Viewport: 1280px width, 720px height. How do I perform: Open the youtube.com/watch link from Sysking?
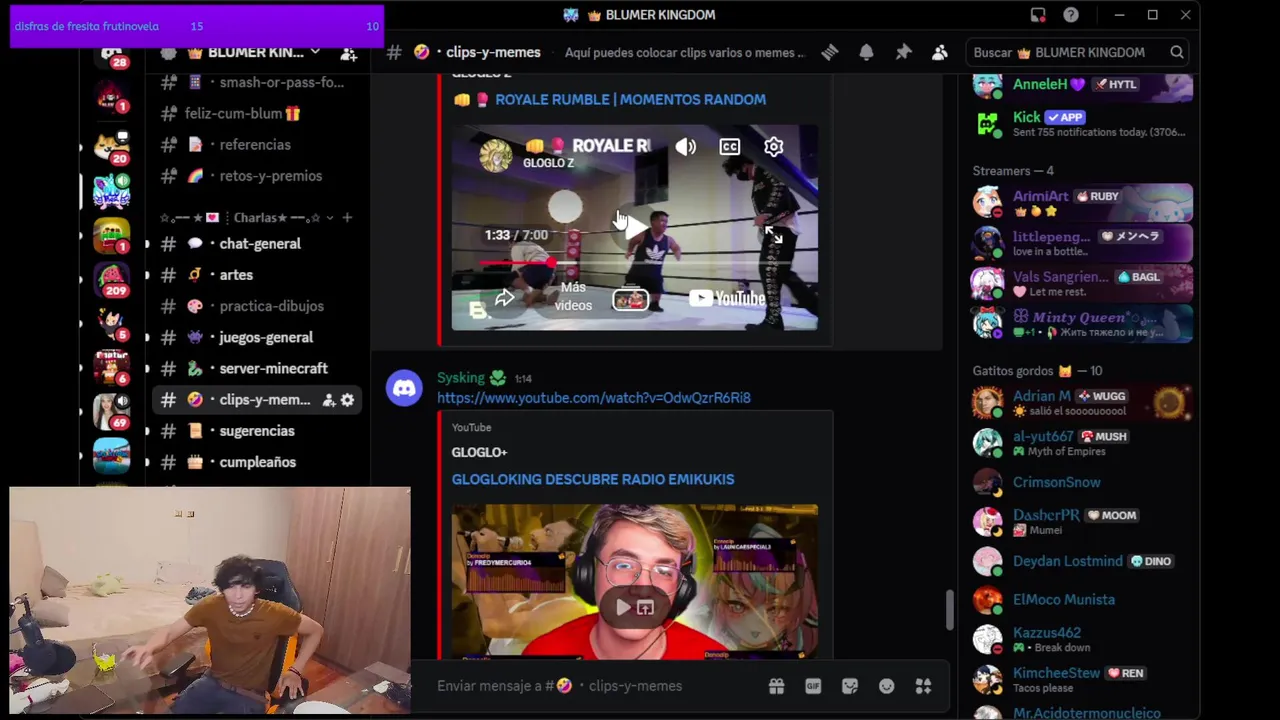point(594,398)
